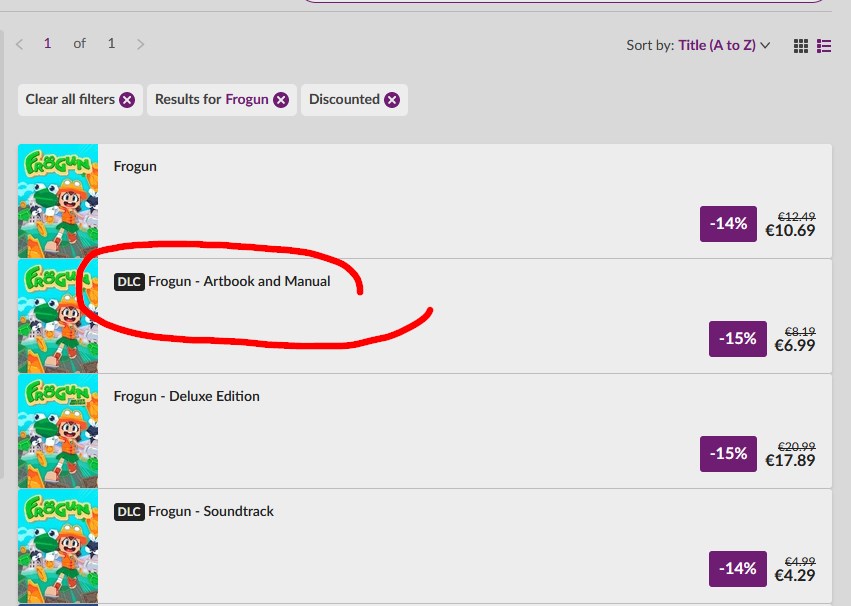Click the DLC tag on Artbook and Manual
The width and height of the screenshot is (851, 606).
point(129,282)
